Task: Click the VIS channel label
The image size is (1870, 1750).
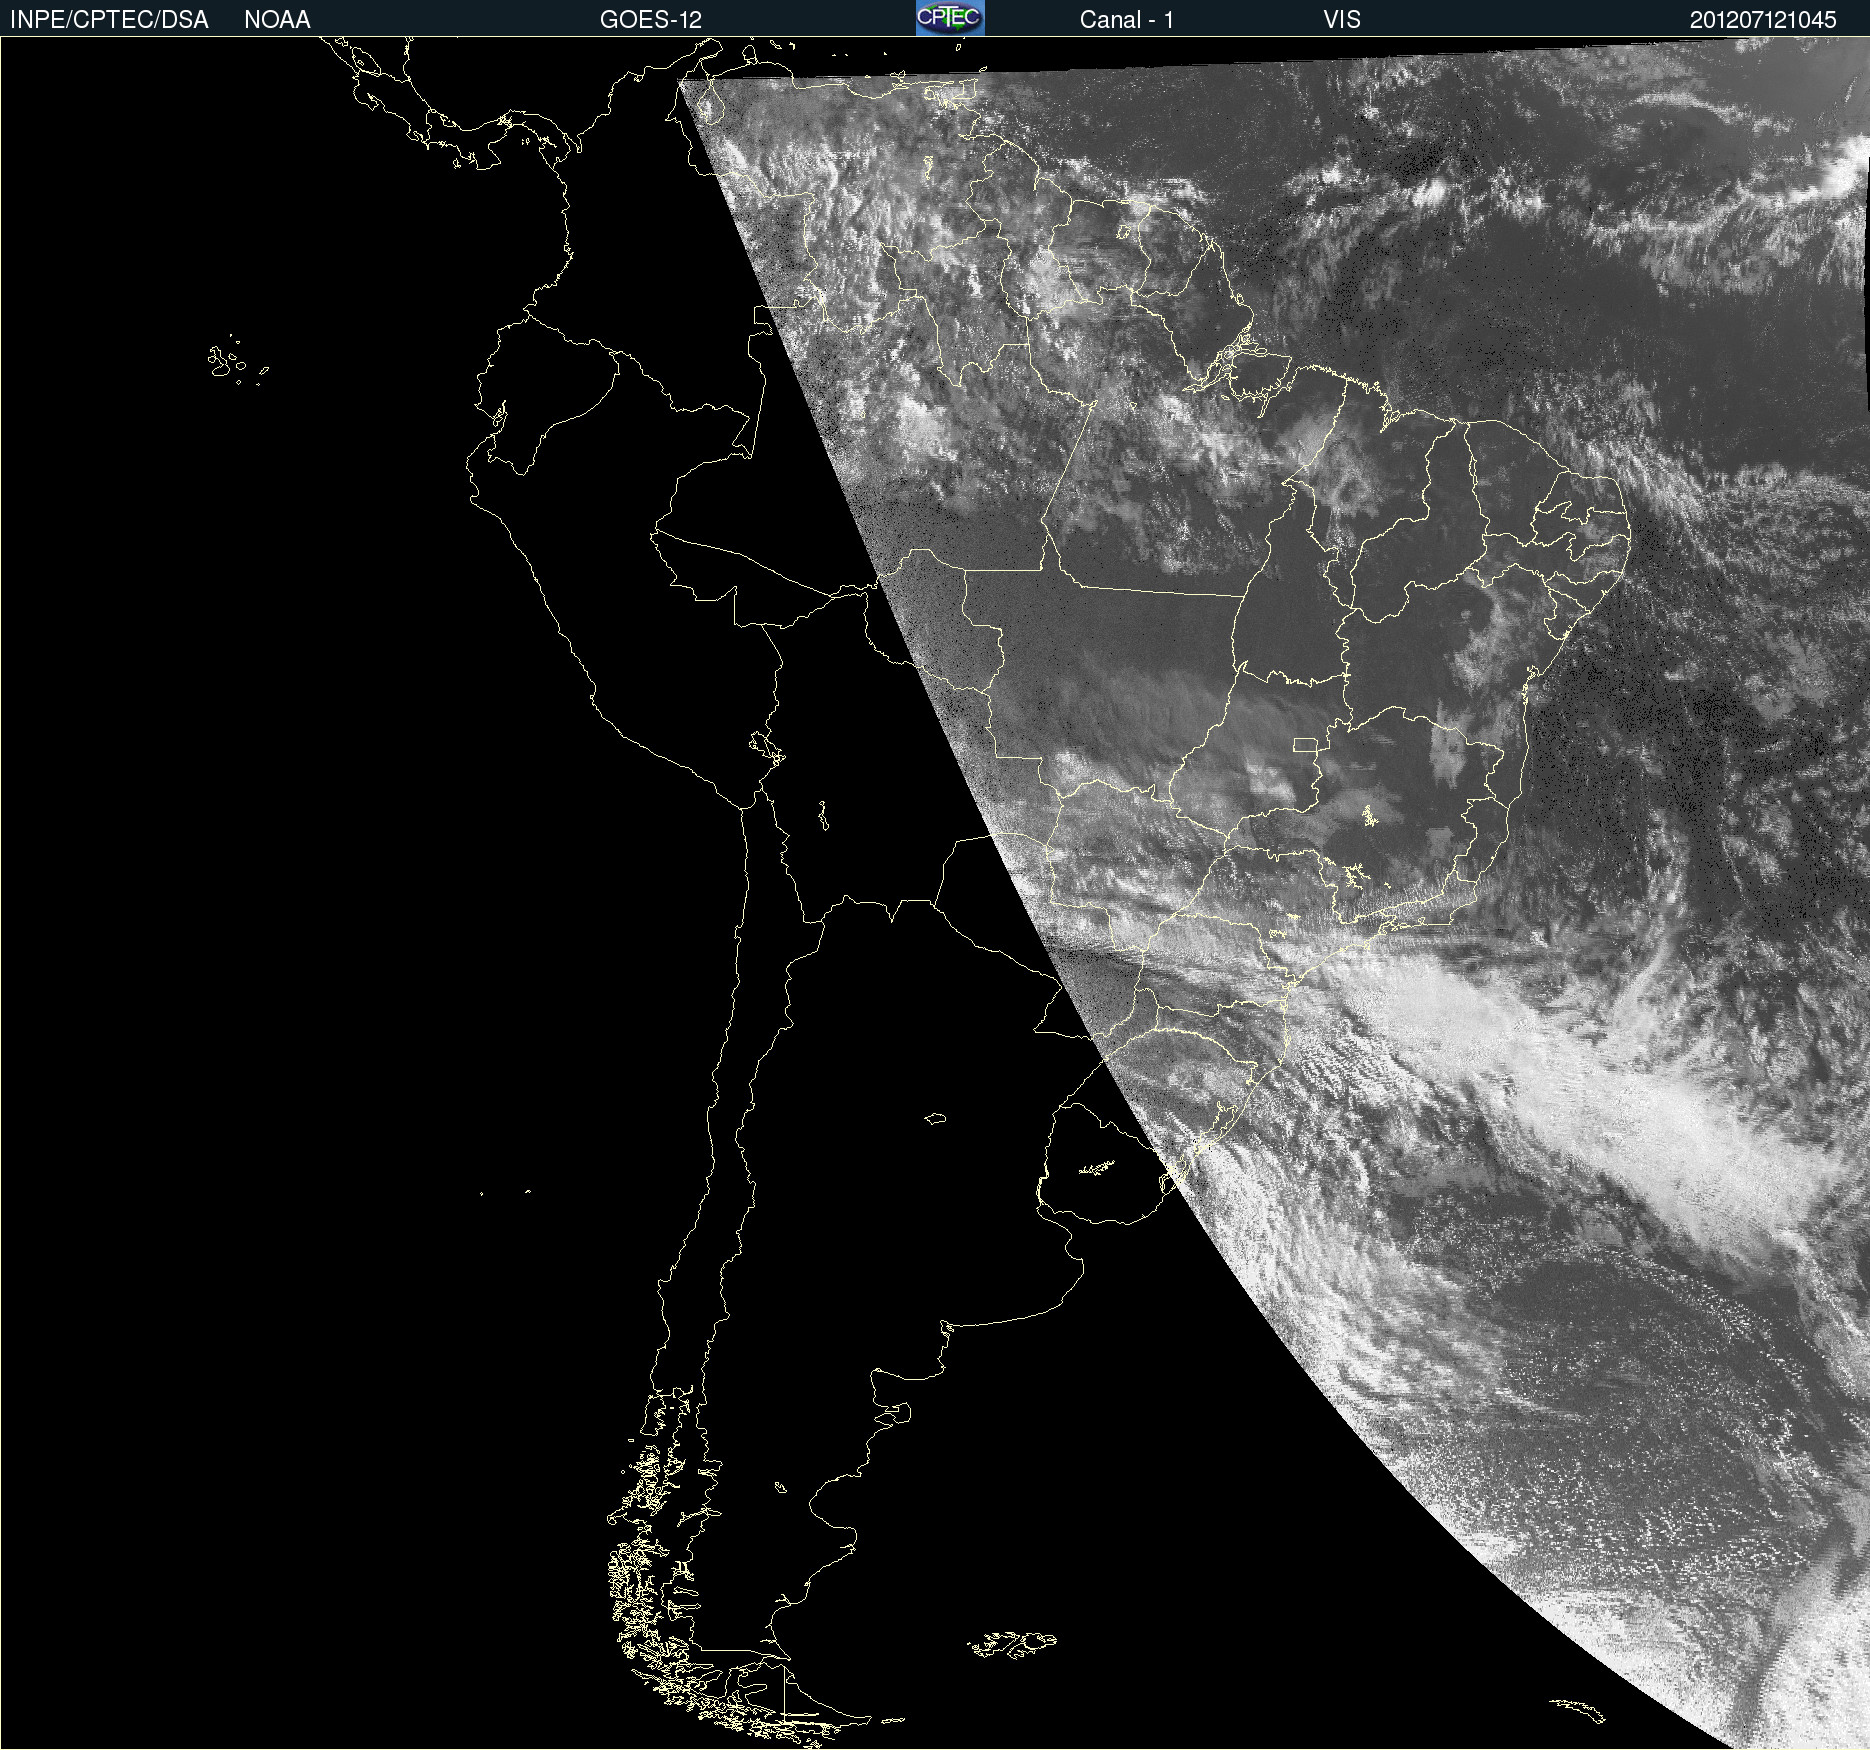Action: (1342, 20)
